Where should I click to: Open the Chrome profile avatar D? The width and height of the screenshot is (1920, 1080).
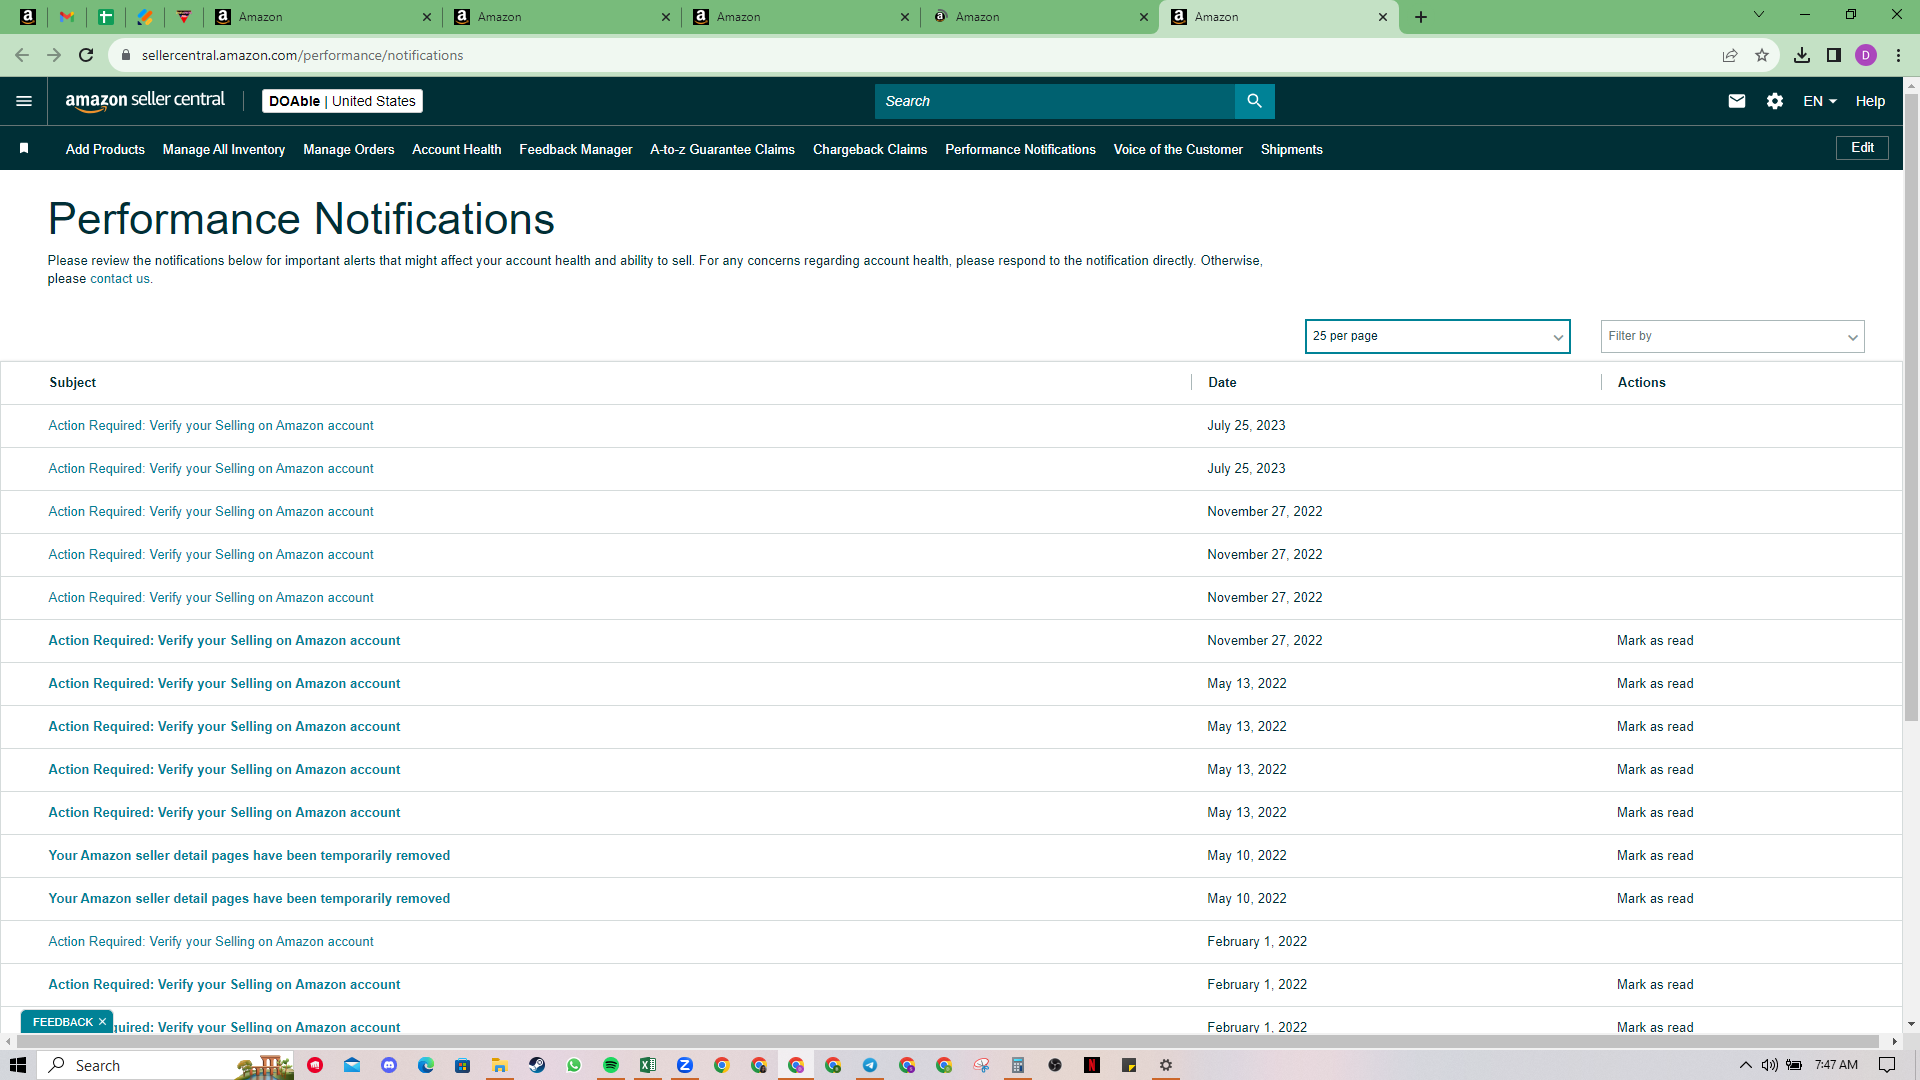point(1866,55)
